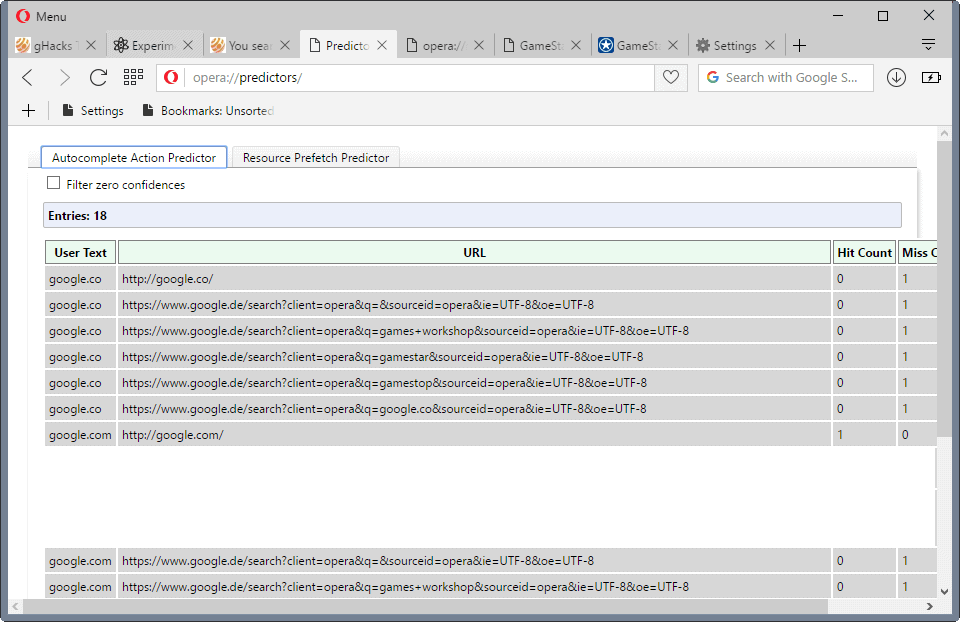Image resolution: width=960 pixels, height=622 pixels.
Task: Close the gHacks tab
Action: pos(91,45)
